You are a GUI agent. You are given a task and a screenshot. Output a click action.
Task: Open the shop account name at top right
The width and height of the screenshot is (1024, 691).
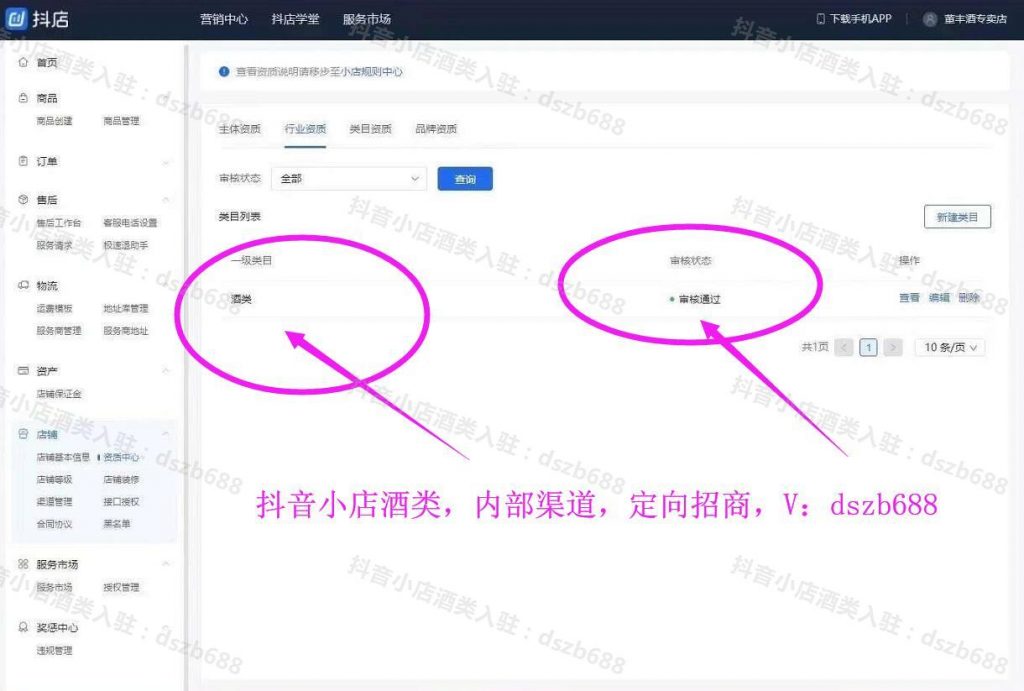pyautogui.click(x=975, y=19)
